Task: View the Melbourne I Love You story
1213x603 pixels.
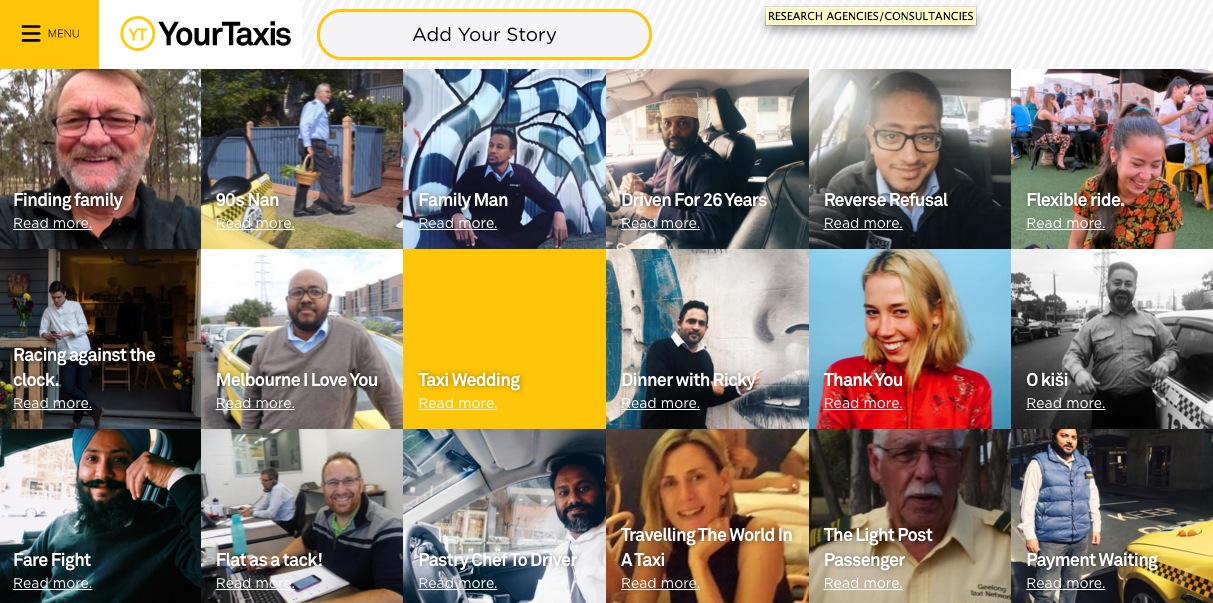Action: [x=302, y=339]
